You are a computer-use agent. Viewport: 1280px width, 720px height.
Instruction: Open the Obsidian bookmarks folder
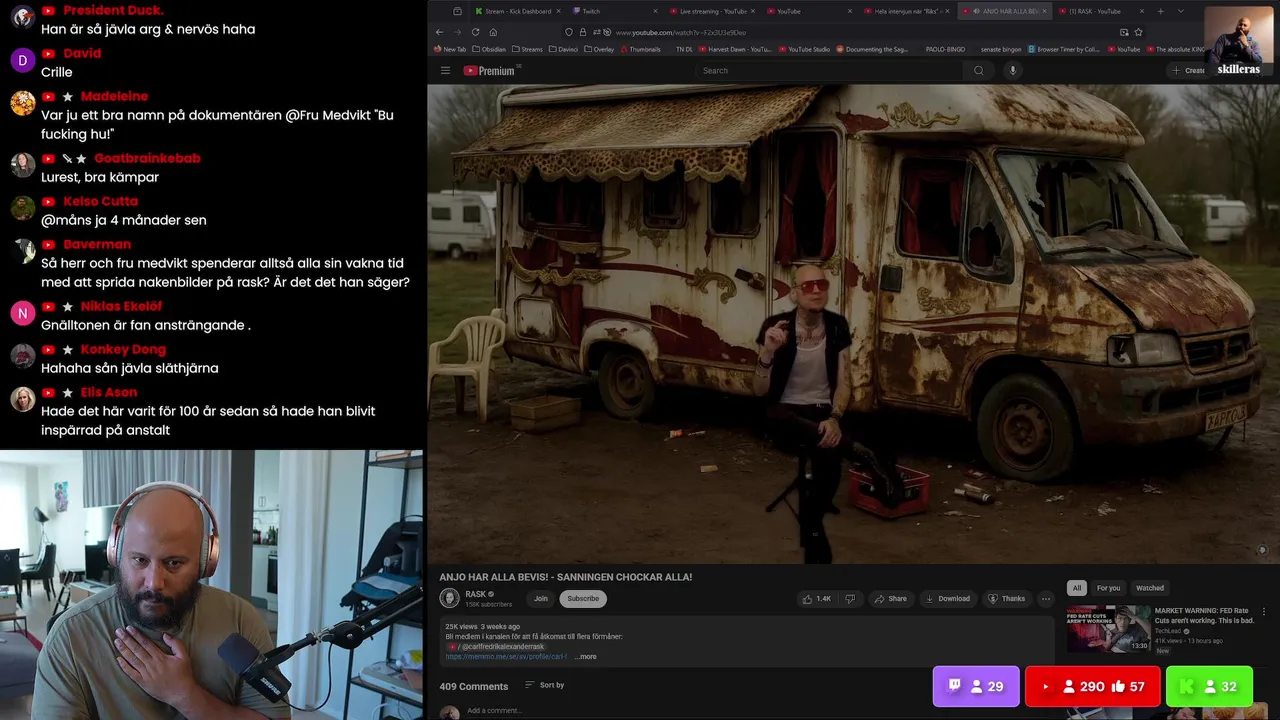[488, 49]
